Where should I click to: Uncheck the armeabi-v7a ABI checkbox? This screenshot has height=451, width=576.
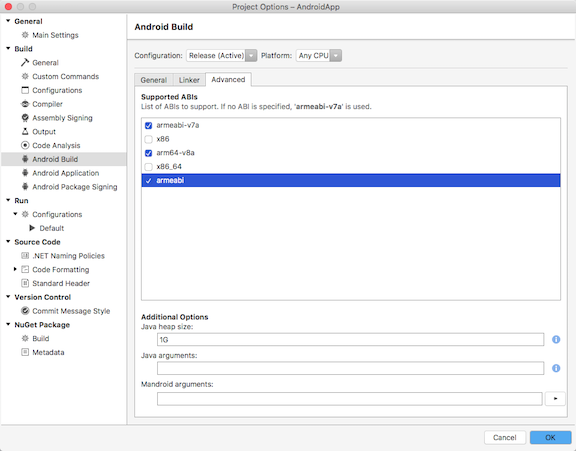148,126
